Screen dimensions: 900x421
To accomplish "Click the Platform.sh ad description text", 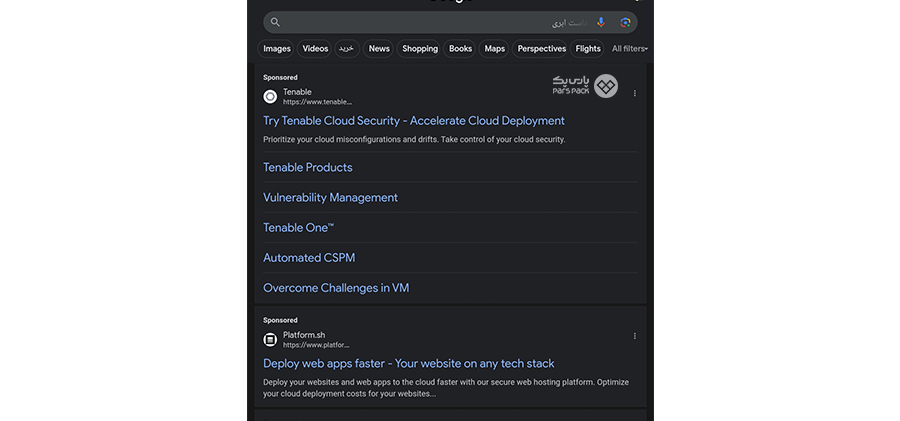I will pos(446,388).
